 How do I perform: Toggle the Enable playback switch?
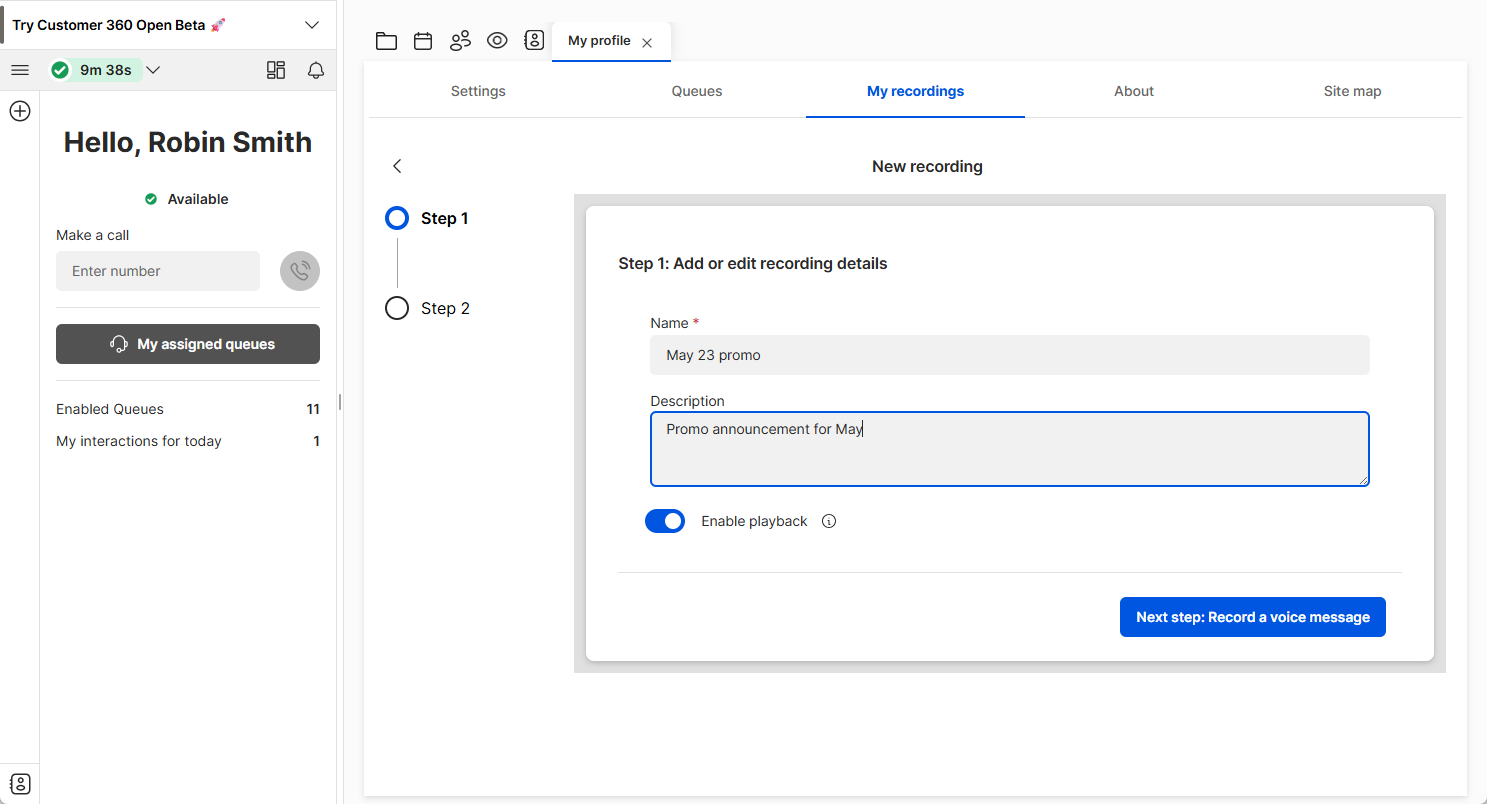click(x=665, y=521)
